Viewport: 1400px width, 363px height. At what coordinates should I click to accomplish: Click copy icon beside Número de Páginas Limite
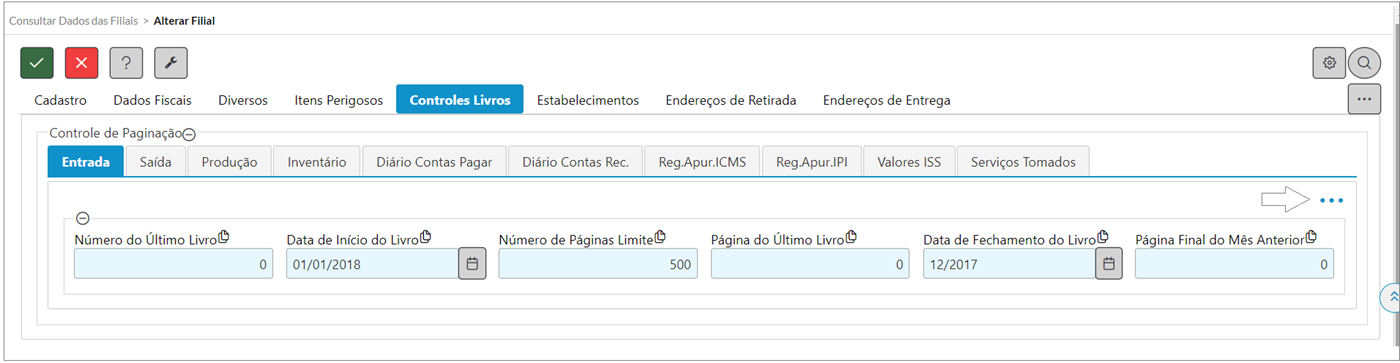(x=660, y=237)
